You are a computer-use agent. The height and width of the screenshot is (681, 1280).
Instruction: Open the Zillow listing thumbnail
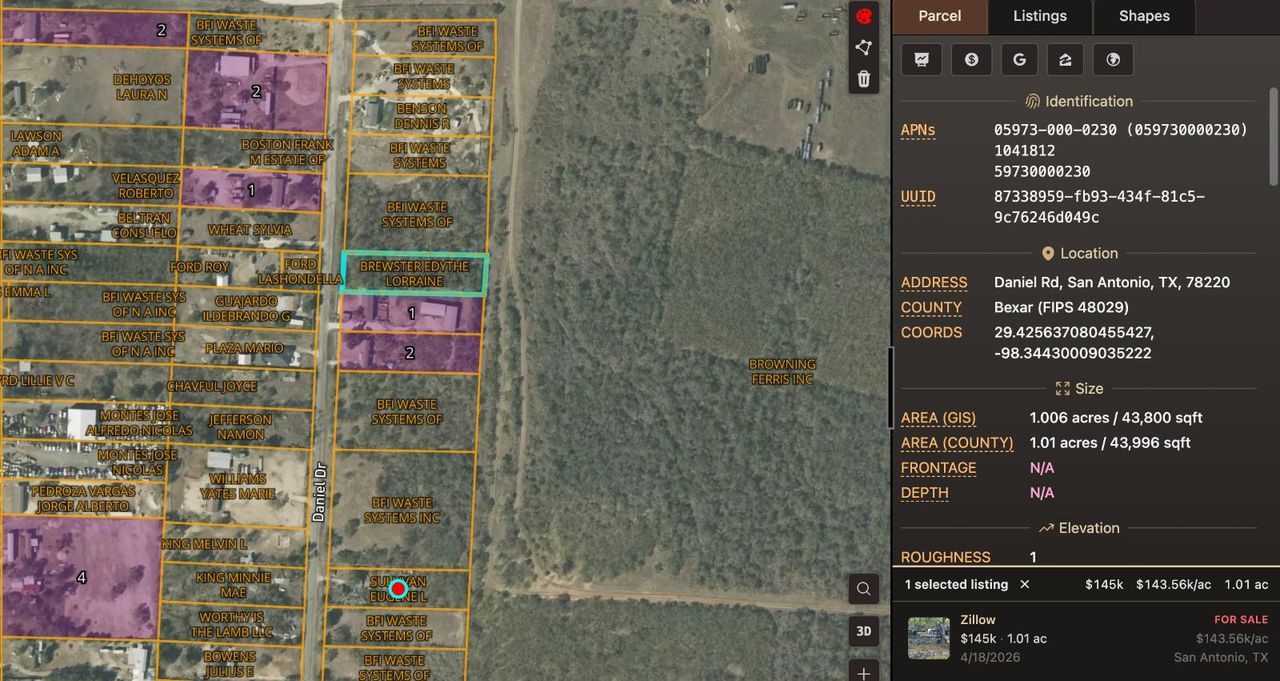pyautogui.click(x=929, y=638)
